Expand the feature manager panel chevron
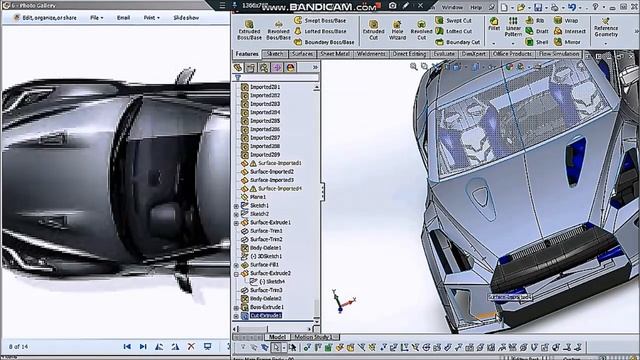The height and width of the screenshot is (360, 640). click(315, 67)
